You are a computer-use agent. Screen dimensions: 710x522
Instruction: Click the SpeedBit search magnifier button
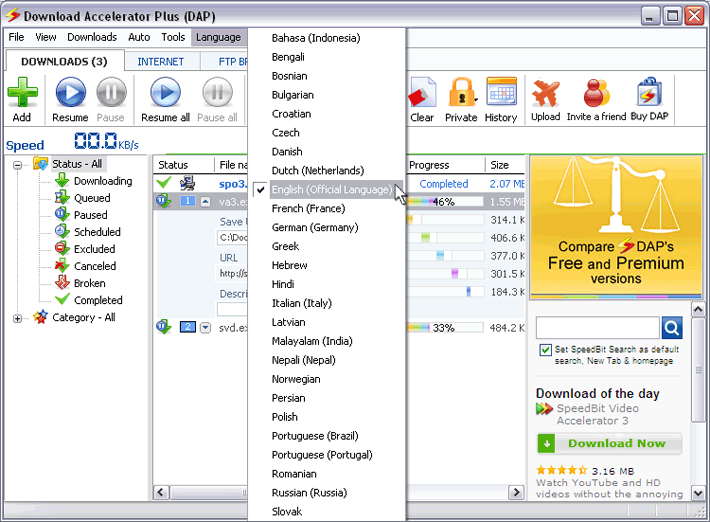672,328
